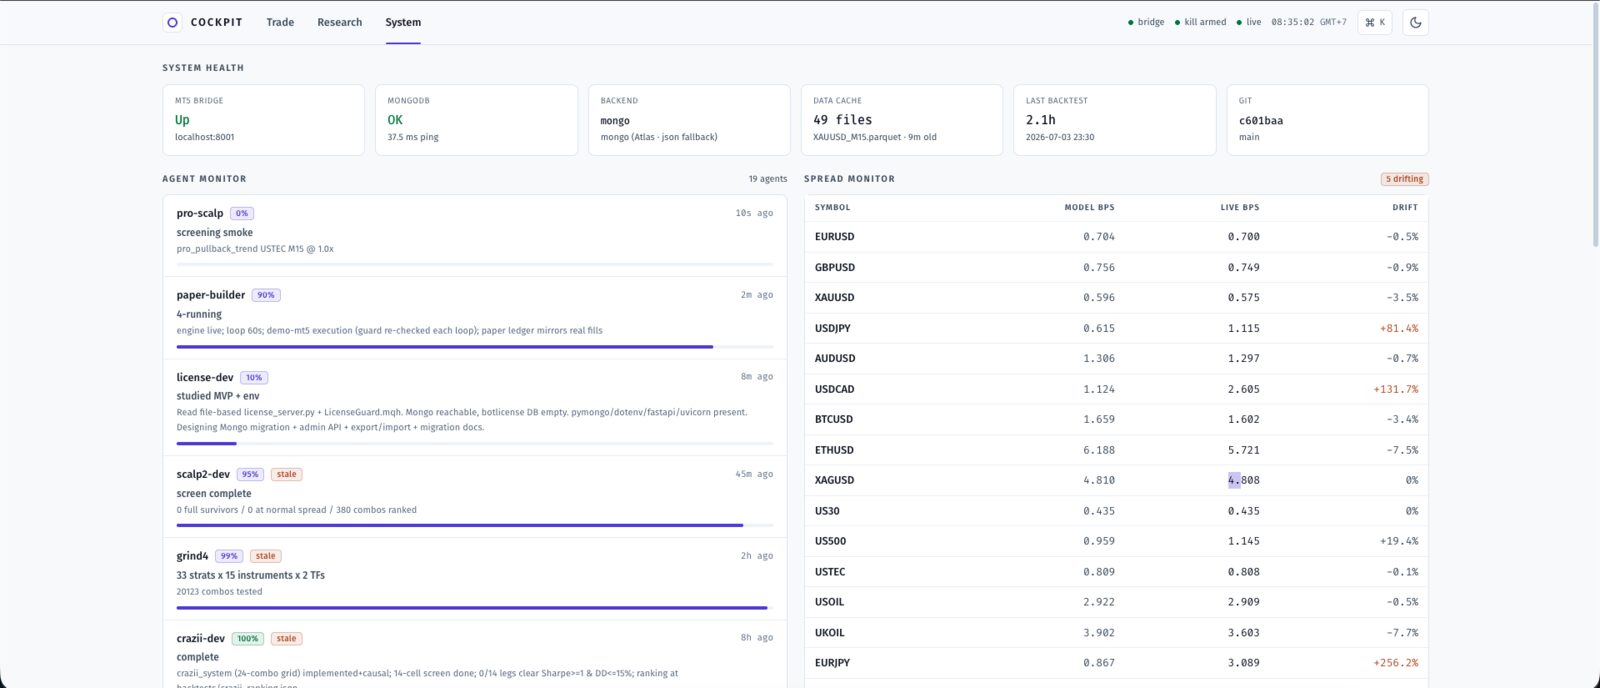Sort by the MODEL BPS column header
1600x688 pixels.
[x=1089, y=207]
